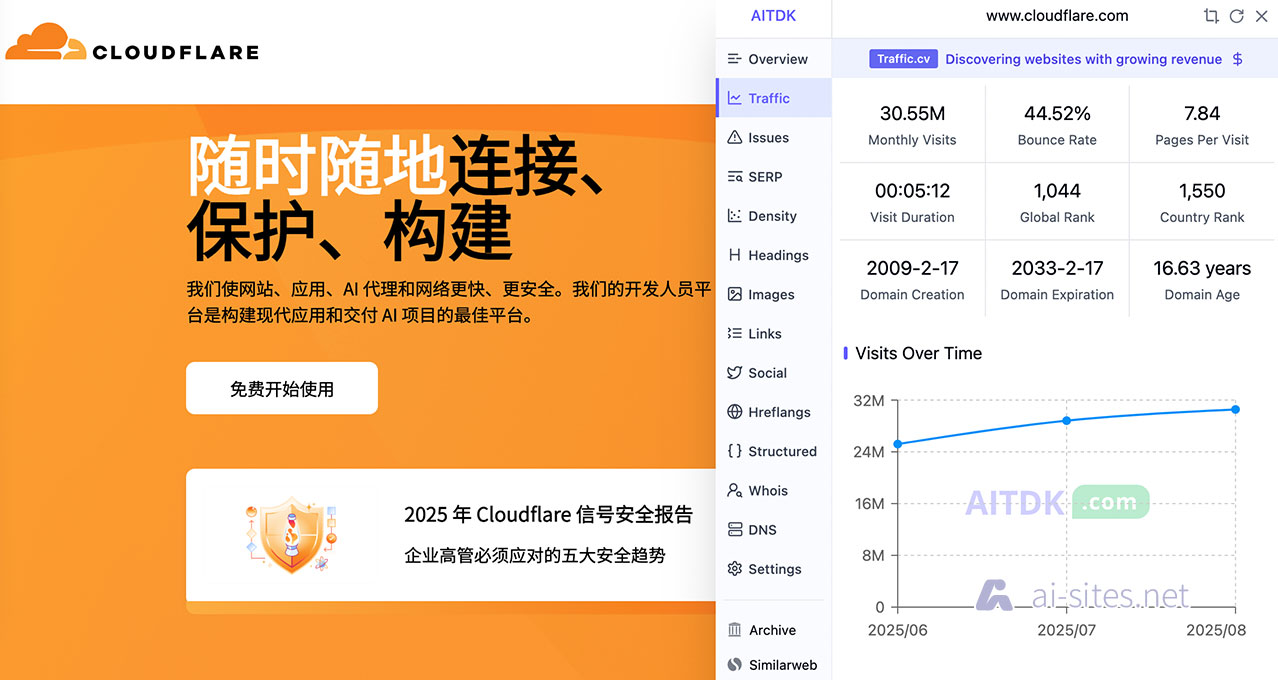Show the DNS records section

point(762,530)
